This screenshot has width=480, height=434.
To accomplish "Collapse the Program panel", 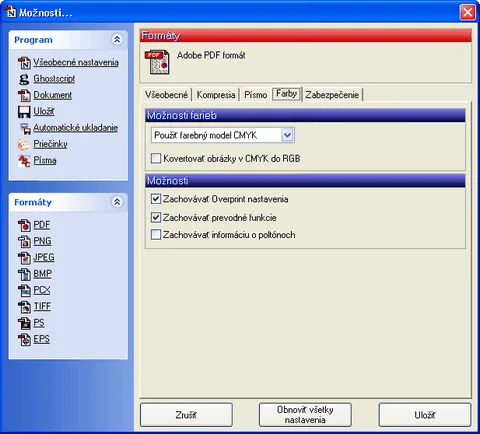I will point(117,40).
